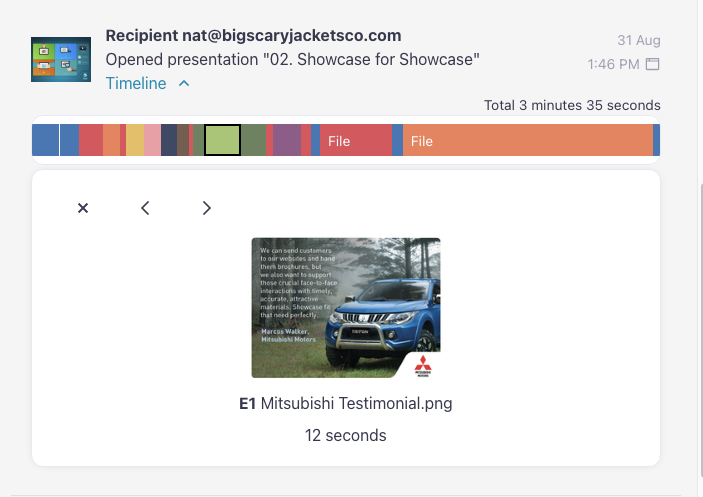703x497 pixels.
Task: Go to previous slide in timeline
Action: tap(145, 208)
